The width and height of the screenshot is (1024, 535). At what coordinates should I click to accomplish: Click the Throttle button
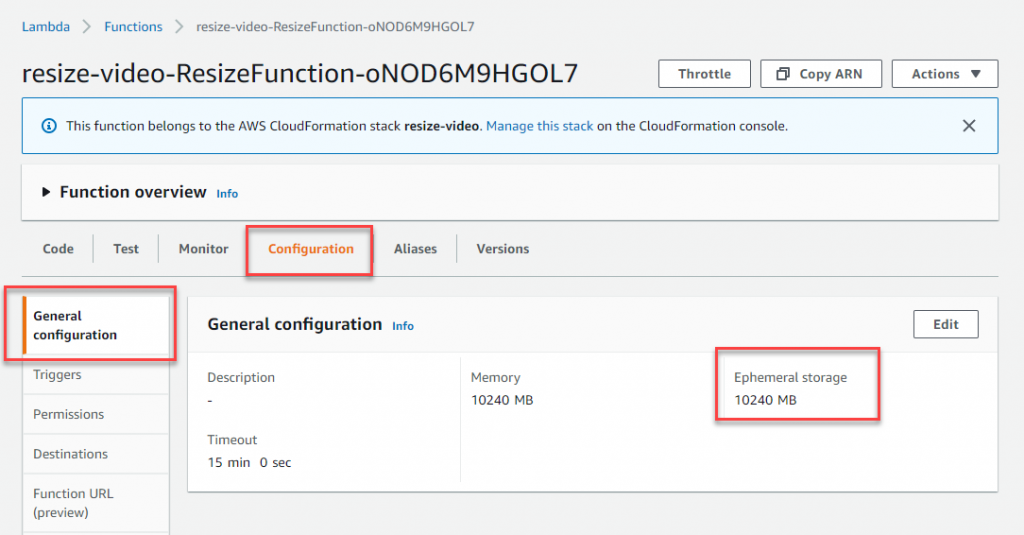(x=704, y=74)
